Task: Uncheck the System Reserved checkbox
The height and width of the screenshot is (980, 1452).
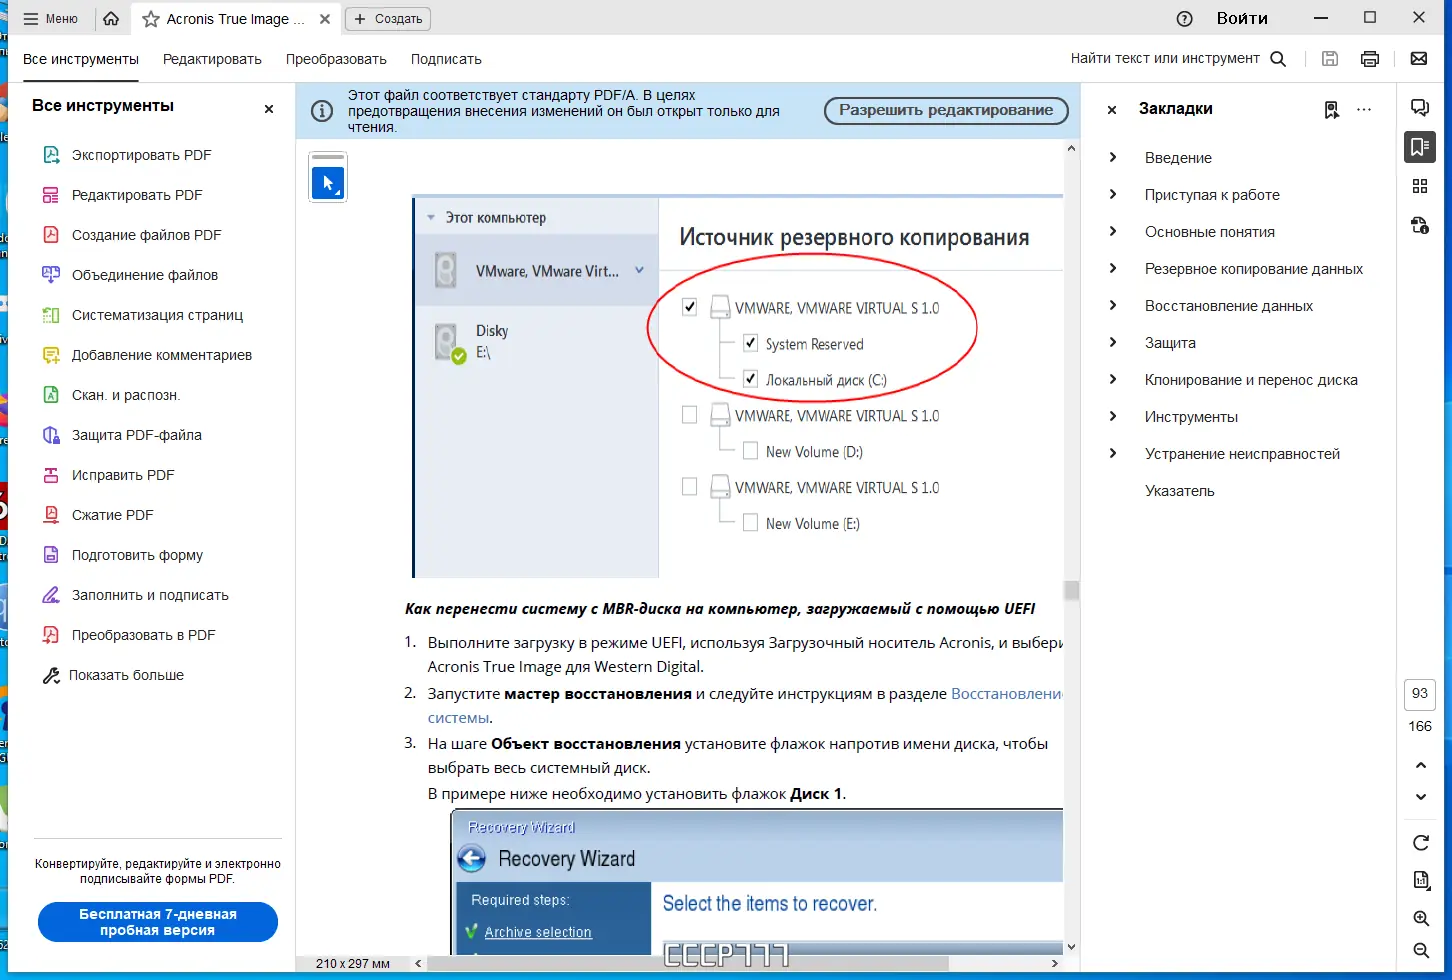Action: pos(750,343)
